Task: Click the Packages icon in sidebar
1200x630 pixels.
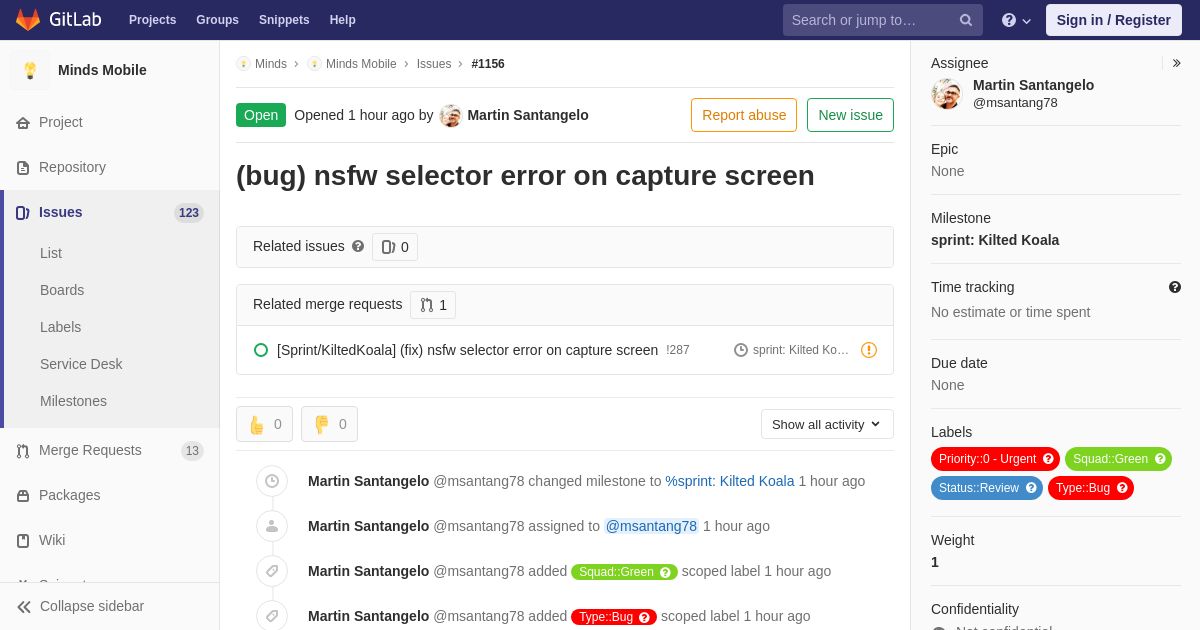Action: click(x=23, y=495)
